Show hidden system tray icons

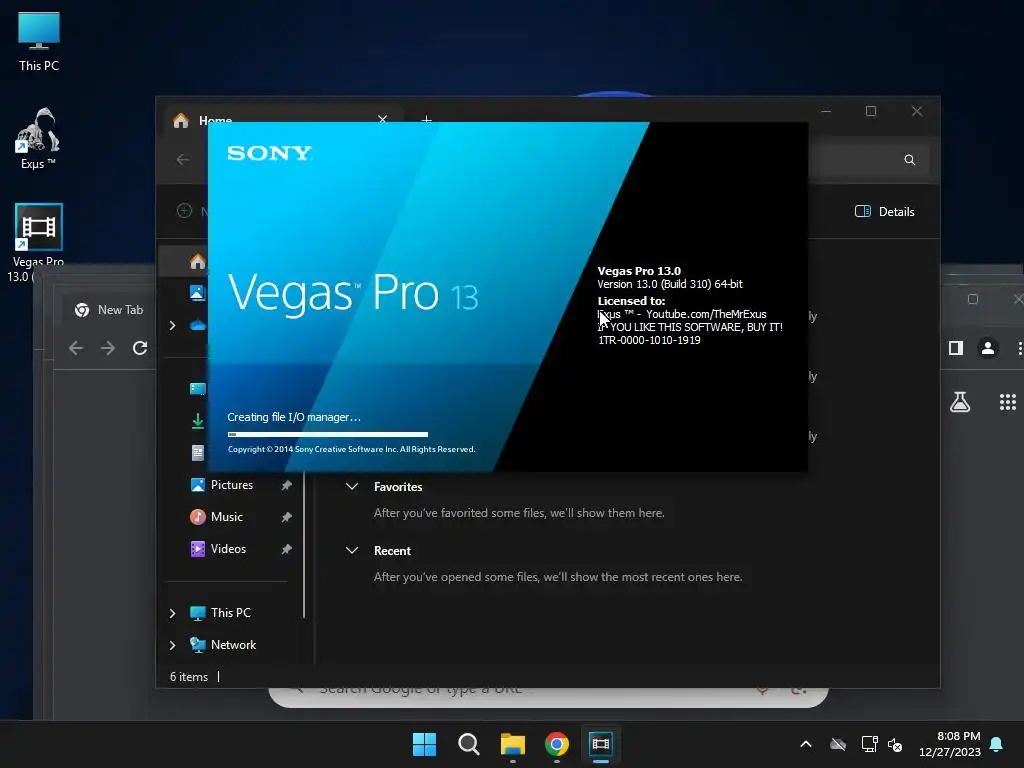coord(806,744)
